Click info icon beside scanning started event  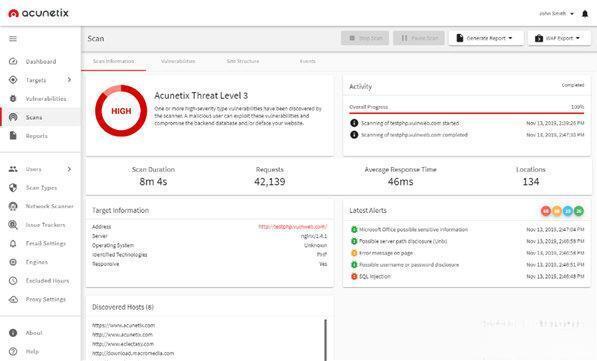354,123
